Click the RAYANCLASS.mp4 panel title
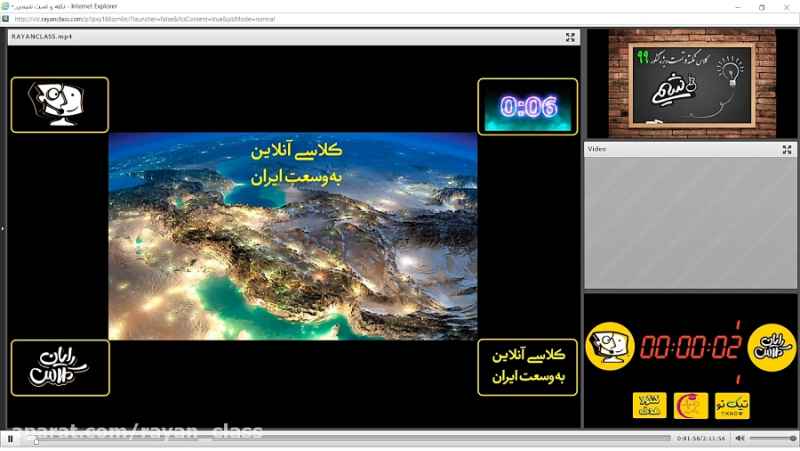Image resolution: width=800 pixels, height=451 pixels. point(42,37)
